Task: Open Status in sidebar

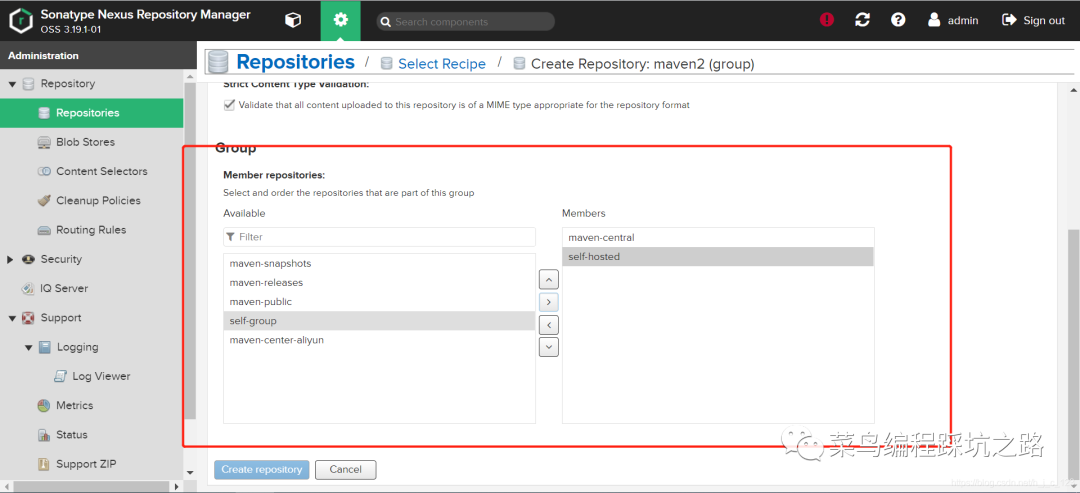Action: pyautogui.click(x=72, y=435)
